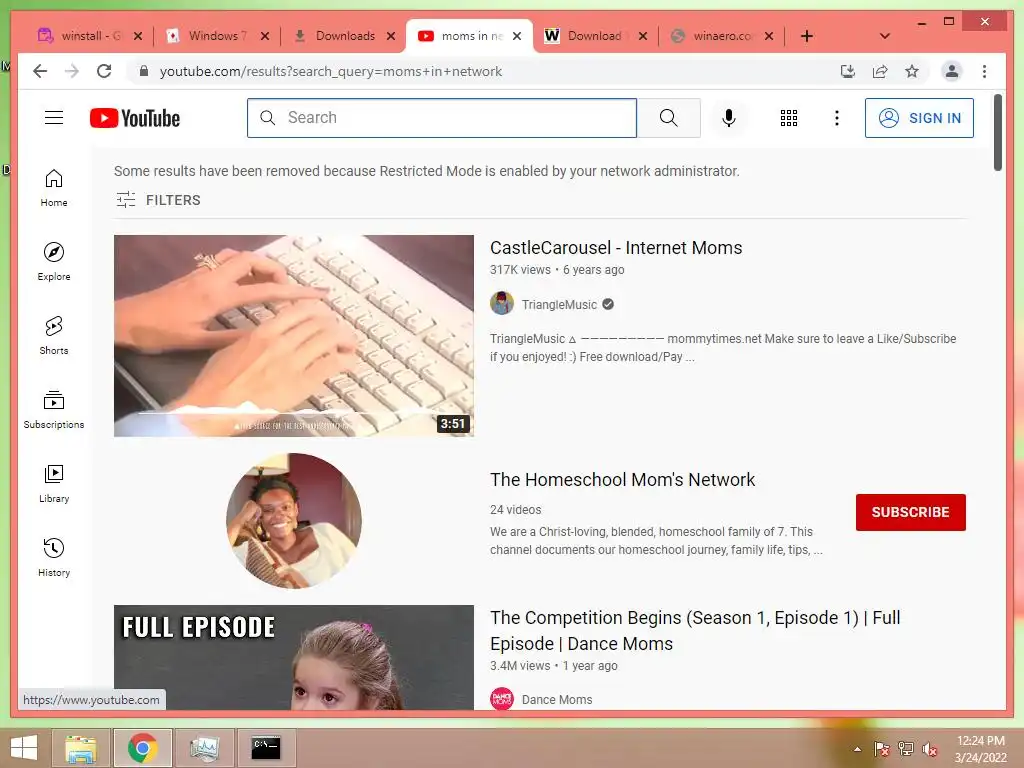Open Library in the sidebar
1024x768 pixels.
tap(54, 483)
